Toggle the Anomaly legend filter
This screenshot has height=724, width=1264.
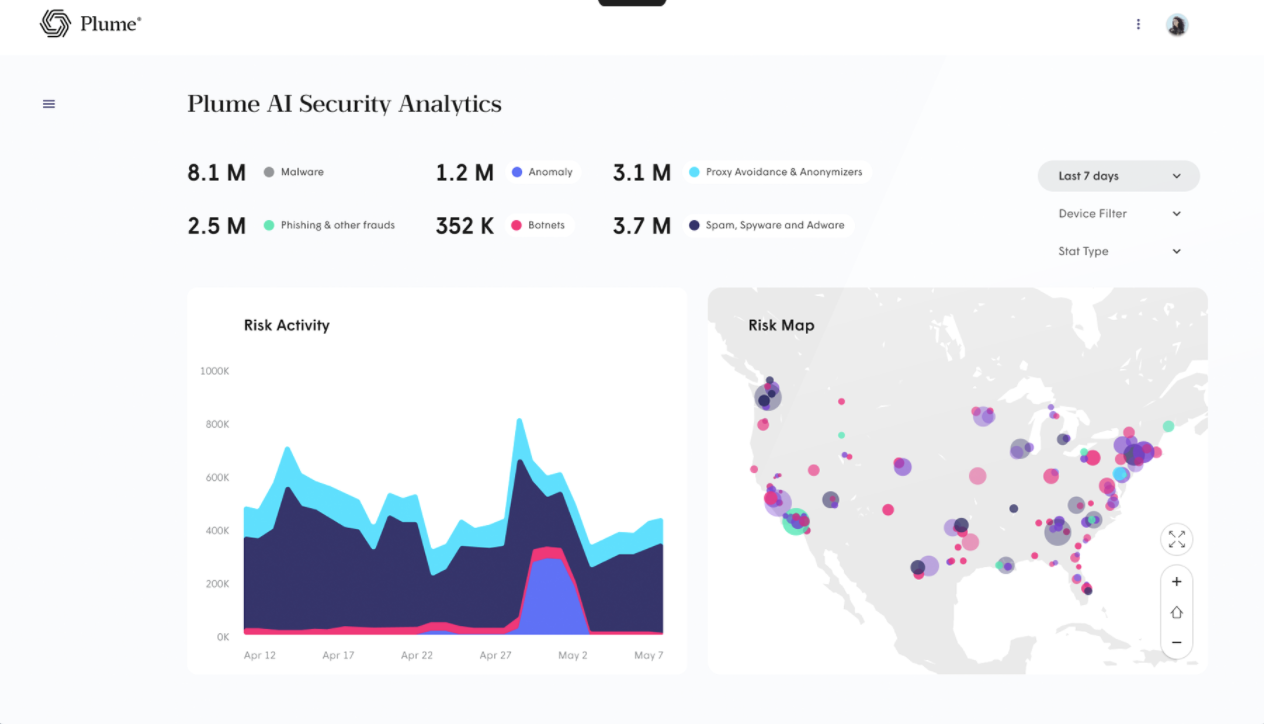tap(542, 172)
